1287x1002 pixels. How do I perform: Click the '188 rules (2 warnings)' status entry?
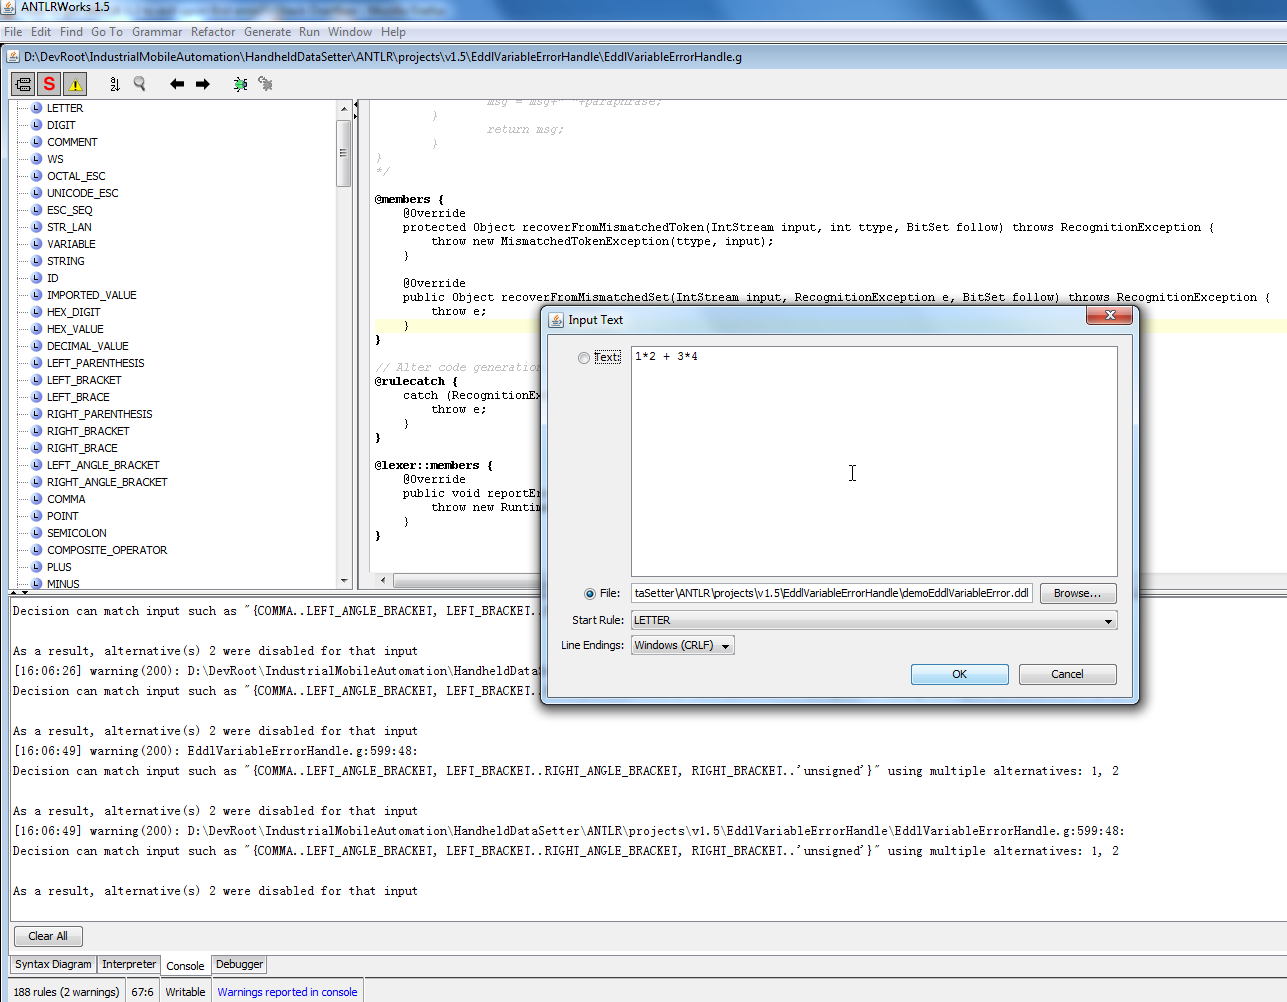point(66,992)
